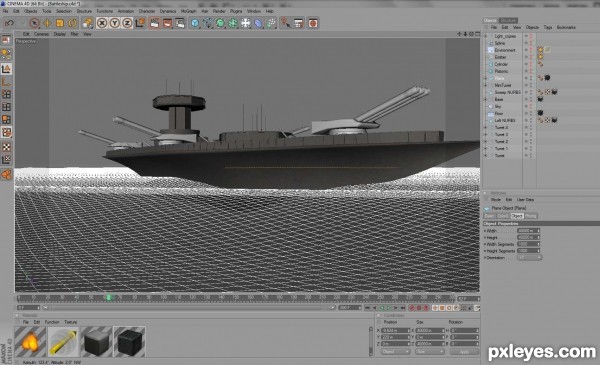The width and height of the screenshot is (600, 365).
Task: Switch the coordinate system icon
Action: [x=140, y=23]
